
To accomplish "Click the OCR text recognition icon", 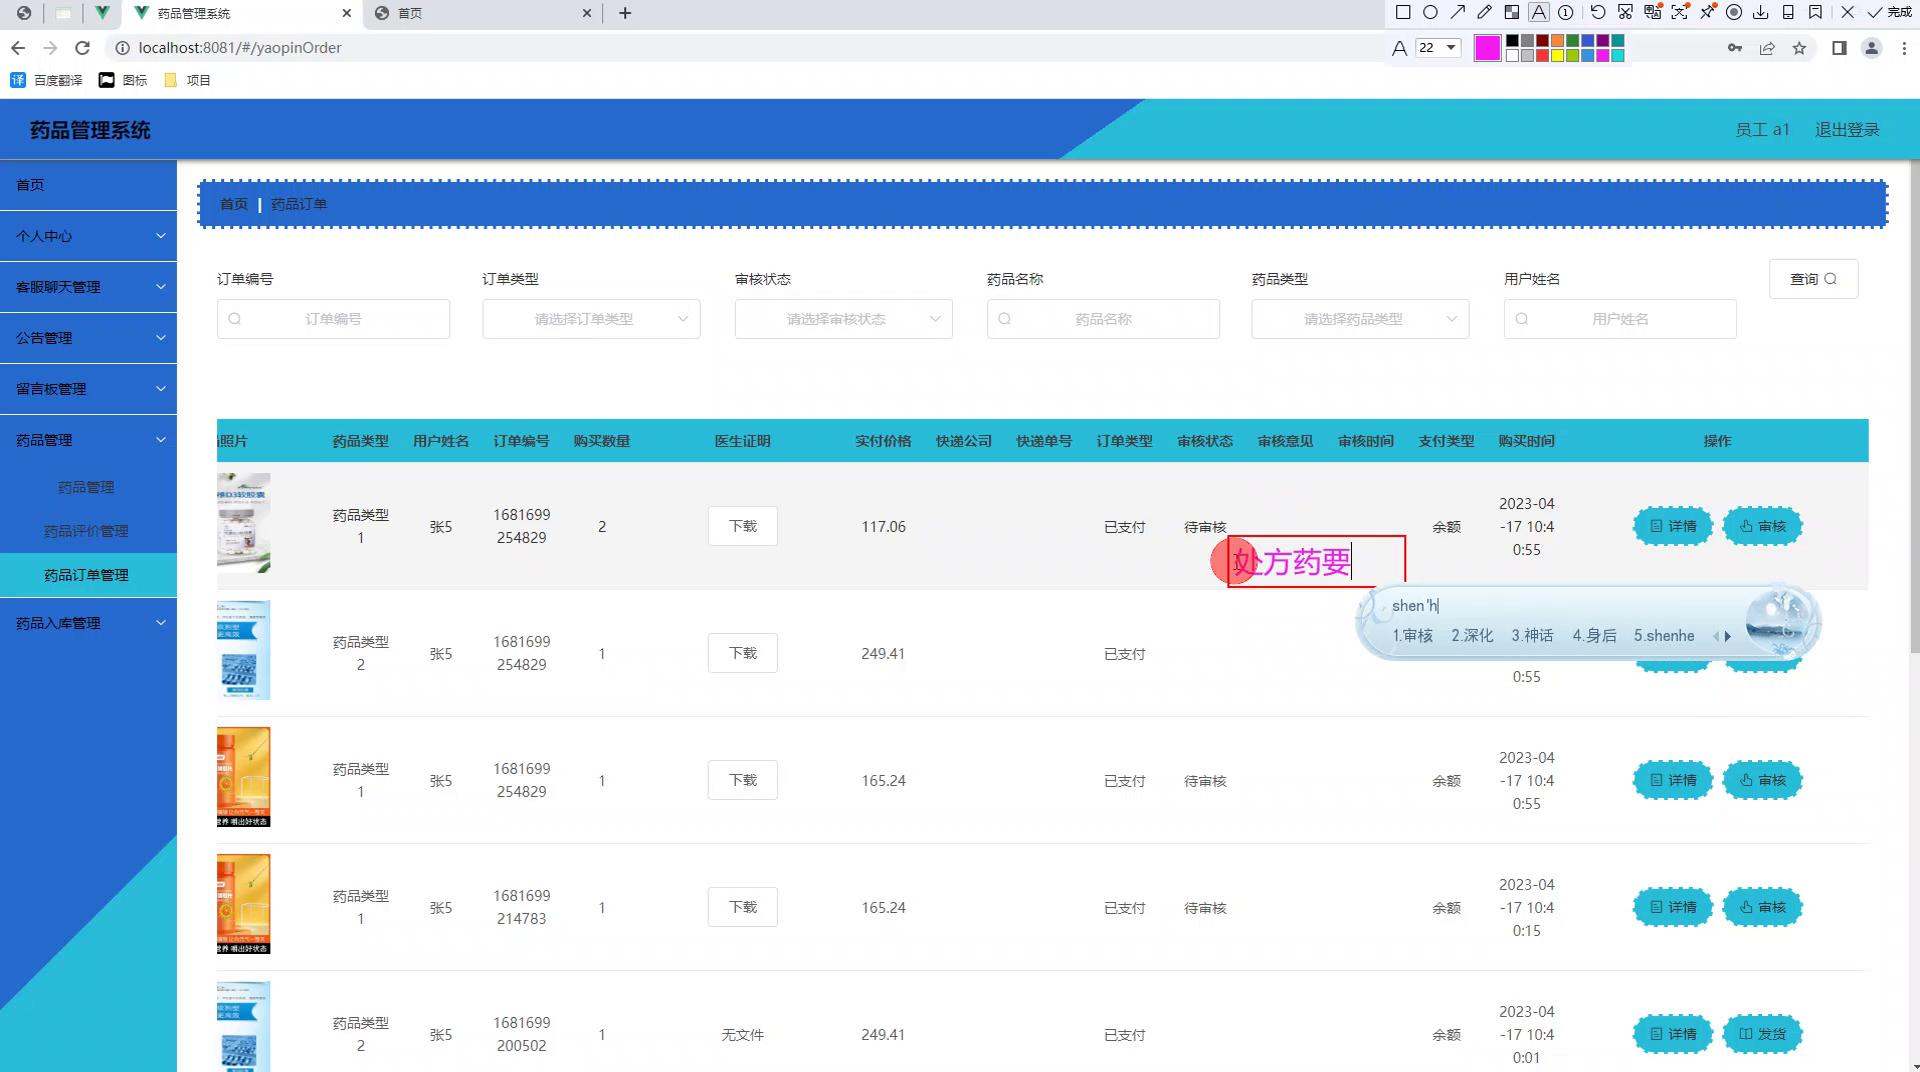I will [x=1680, y=13].
